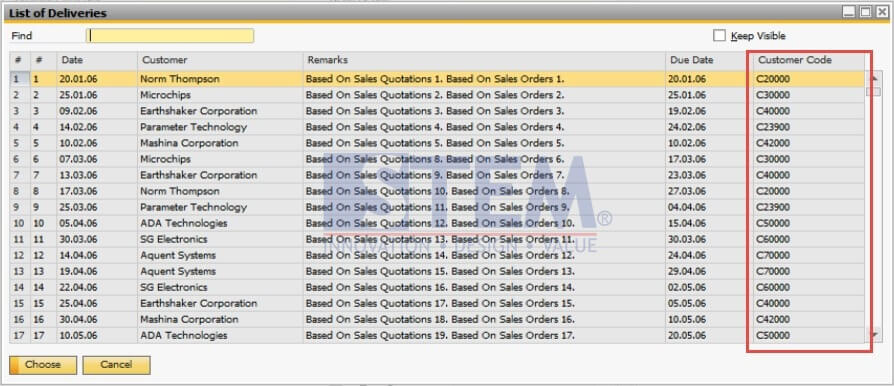Viewport: 894px width, 386px height.
Task: Click due date 20.05.06
Action: tap(687, 335)
